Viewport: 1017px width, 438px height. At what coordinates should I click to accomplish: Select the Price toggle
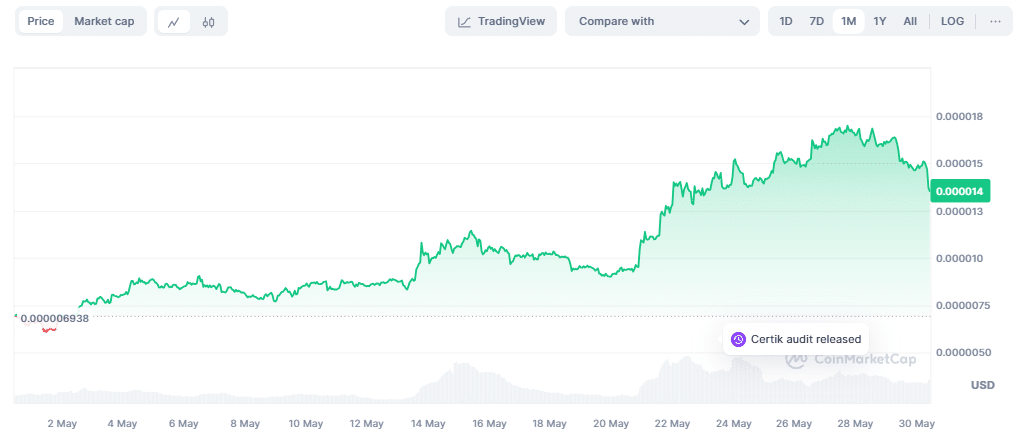coord(41,21)
